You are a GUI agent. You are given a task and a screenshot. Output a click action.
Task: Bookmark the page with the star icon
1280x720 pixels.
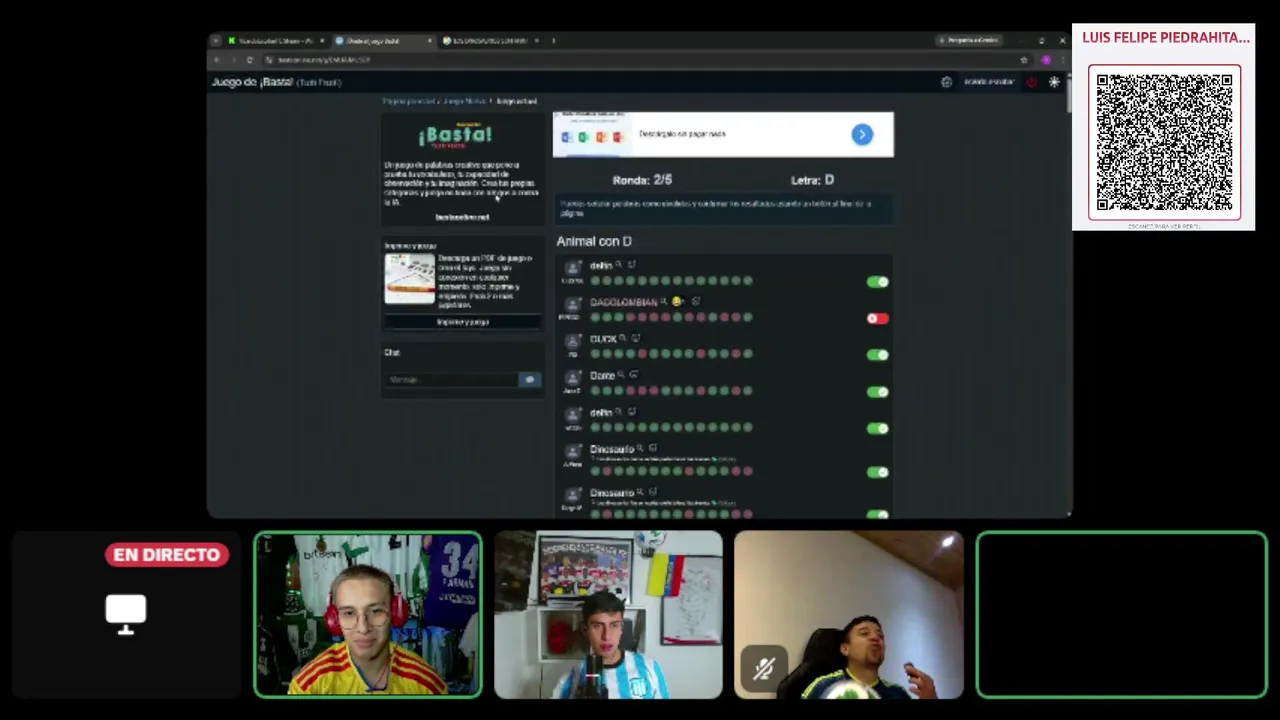1024,60
